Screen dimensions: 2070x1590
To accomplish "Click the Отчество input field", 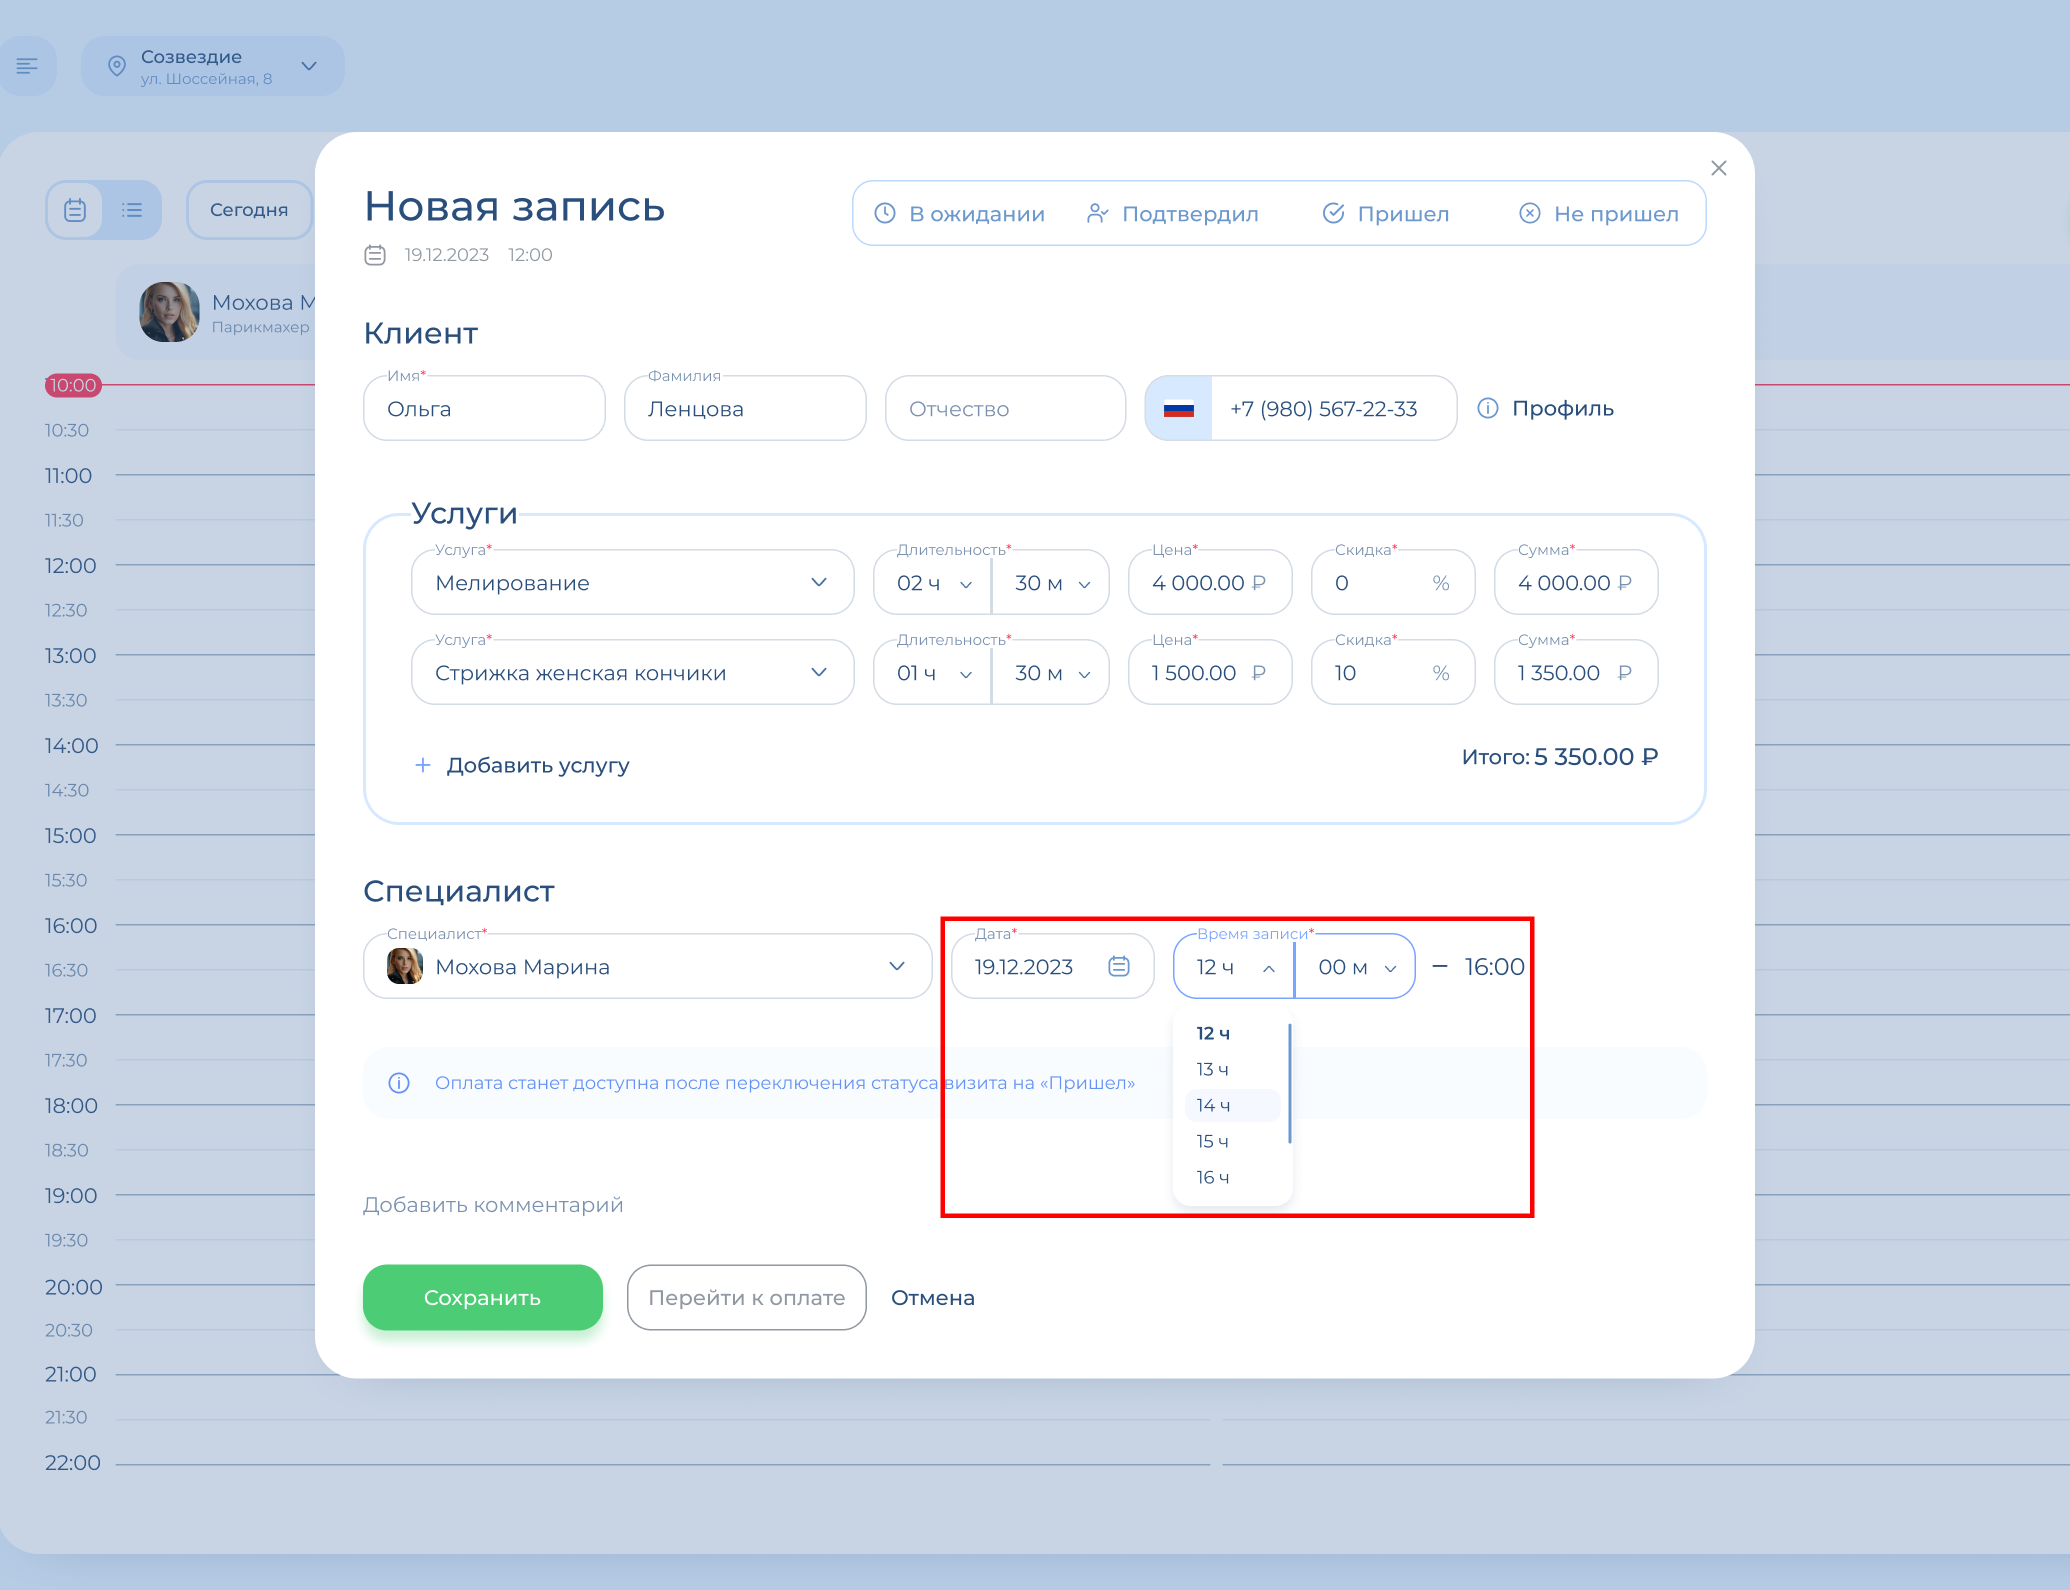I will pyautogui.click(x=1005, y=408).
